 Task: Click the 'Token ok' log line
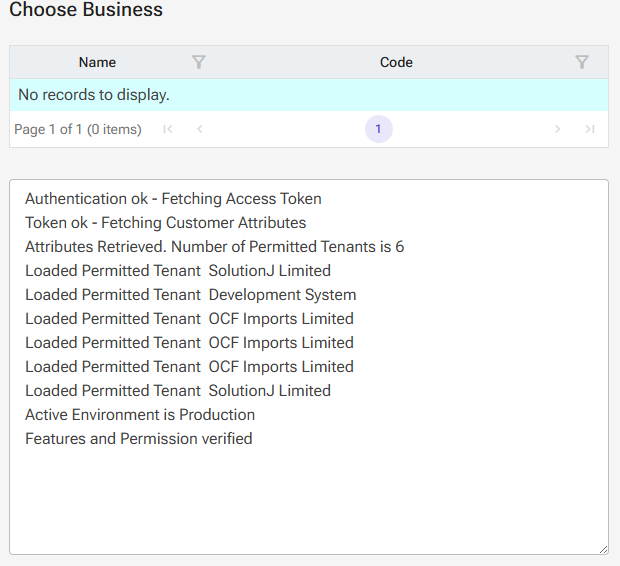(x=165, y=223)
